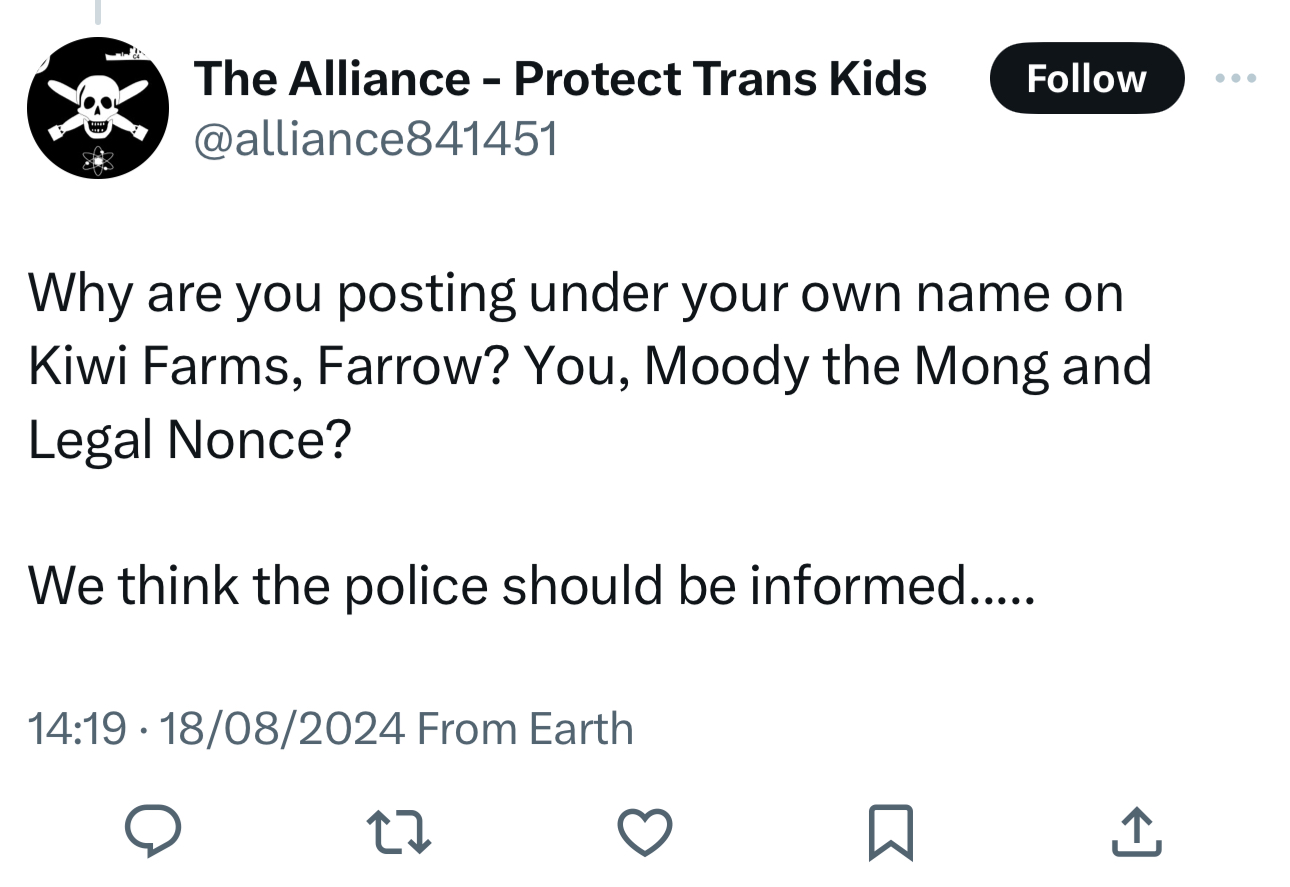Like the tweet with the heart icon
The height and width of the screenshot is (887, 1290).
pyautogui.click(x=644, y=832)
